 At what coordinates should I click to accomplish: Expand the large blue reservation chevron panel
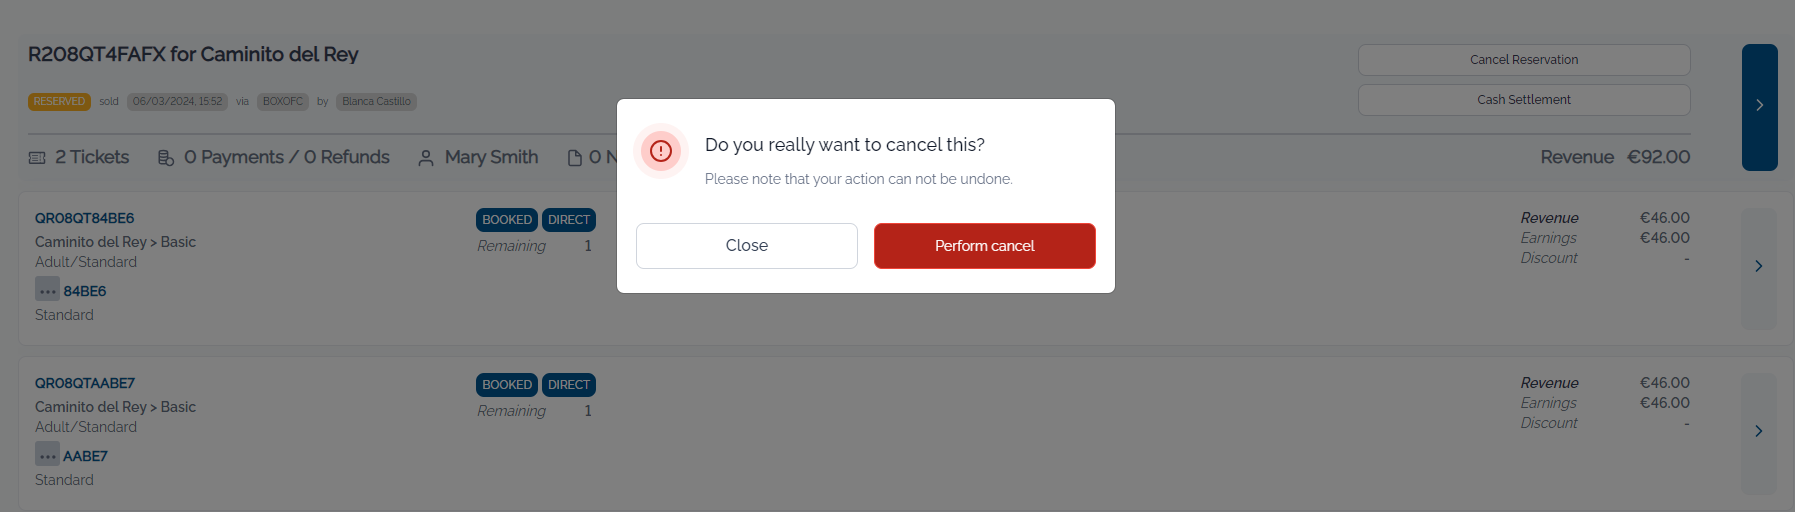click(x=1759, y=107)
